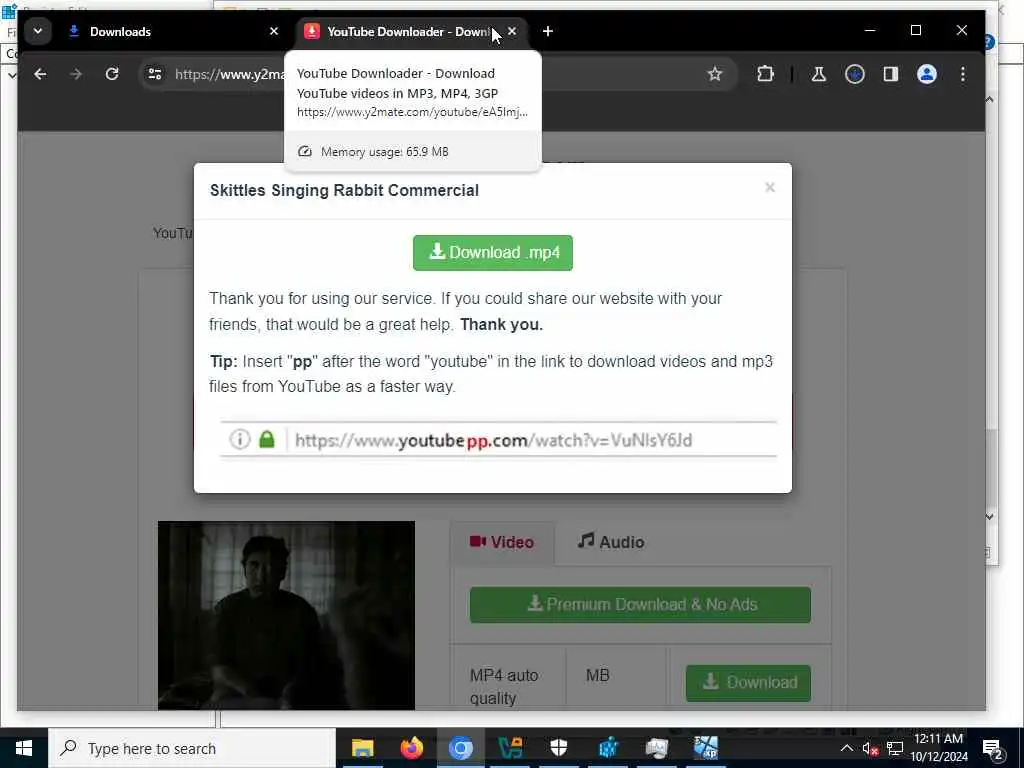Screen dimensions: 1024x768
Task: Go back to the previous page
Action: pyautogui.click(x=40, y=74)
